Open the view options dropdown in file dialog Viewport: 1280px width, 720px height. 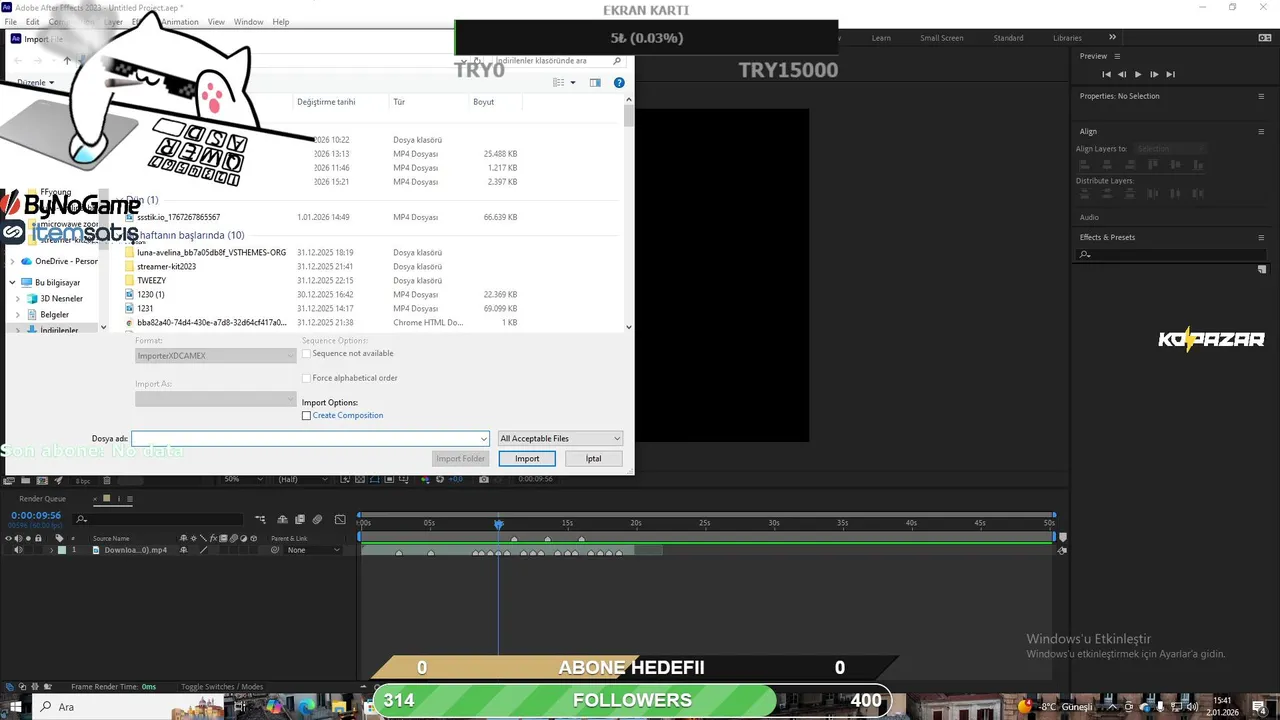[x=573, y=82]
